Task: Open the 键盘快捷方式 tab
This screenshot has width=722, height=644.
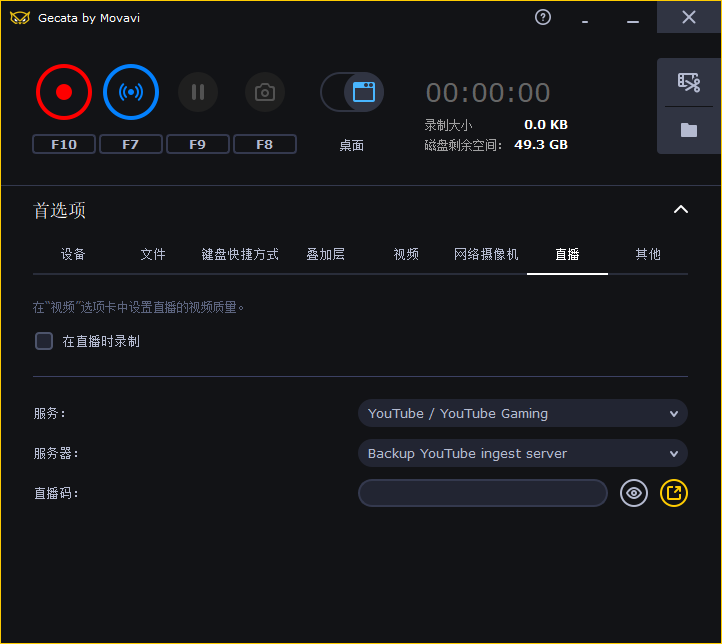Action: click(x=240, y=254)
